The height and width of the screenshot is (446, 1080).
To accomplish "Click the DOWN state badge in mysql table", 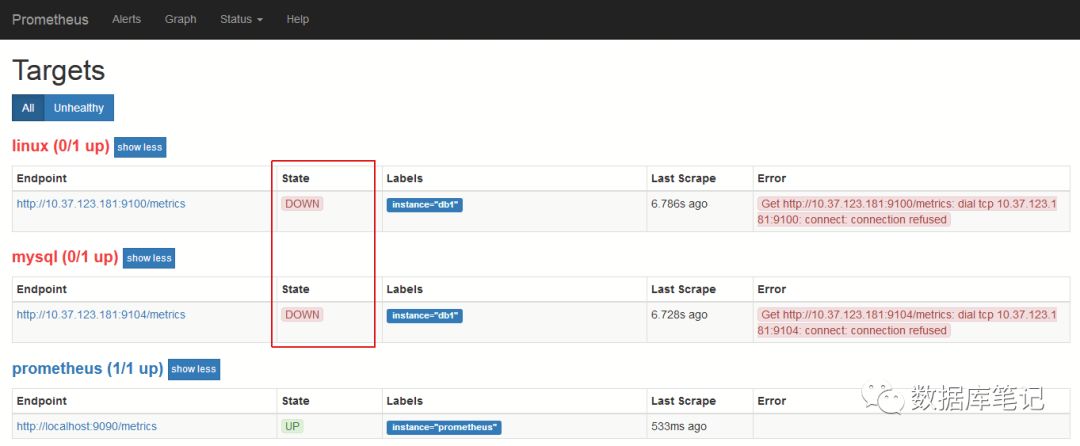I will coord(302,315).
